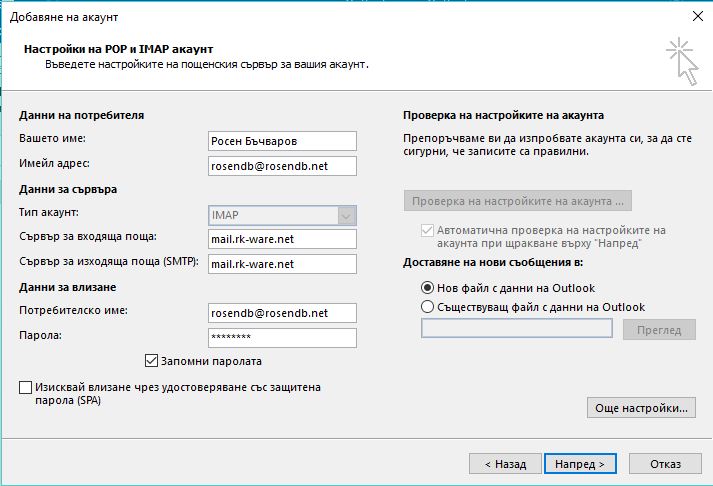Open the Тип акаунт IMAP dropdown
The height and width of the screenshot is (486, 713).
click(282, 215)
